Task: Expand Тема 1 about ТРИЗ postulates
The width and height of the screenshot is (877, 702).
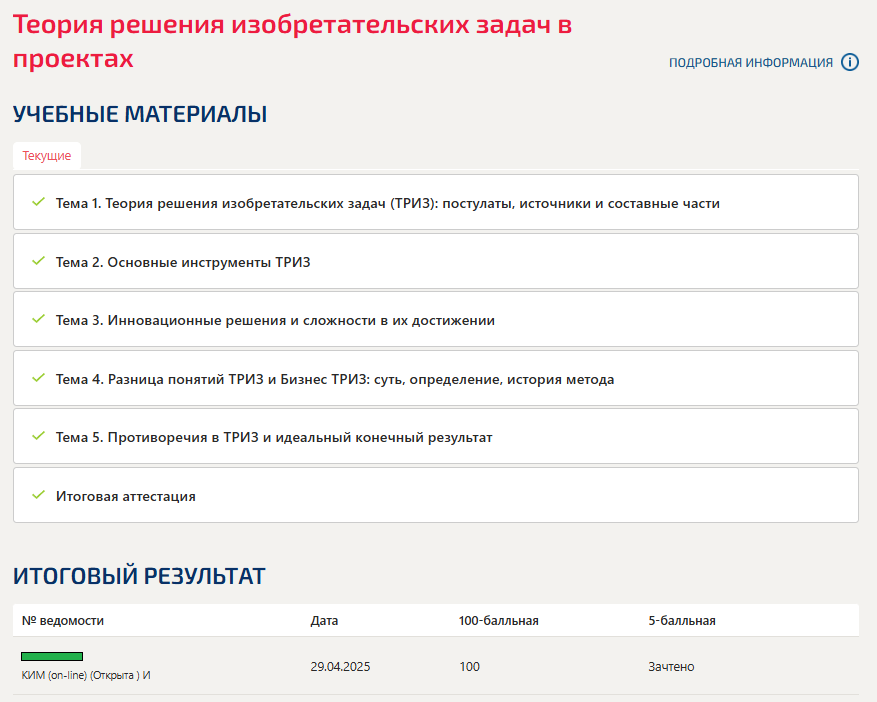Action: click(436, 202)
